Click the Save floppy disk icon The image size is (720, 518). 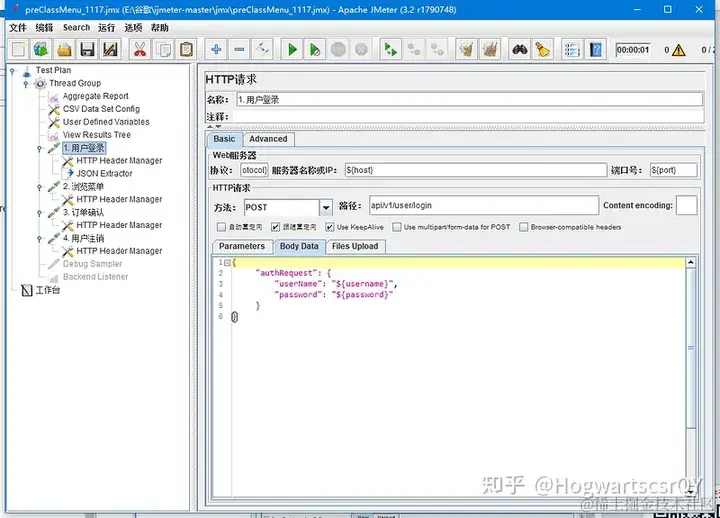(x=87, y=49)
